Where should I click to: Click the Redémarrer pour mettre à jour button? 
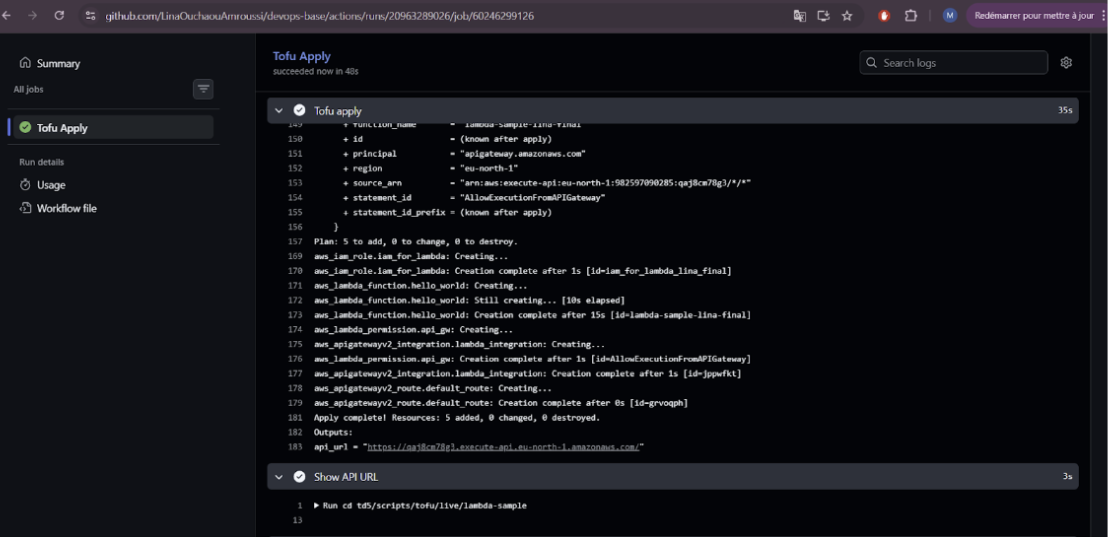pyautogui.click(x=1033, y=16)
